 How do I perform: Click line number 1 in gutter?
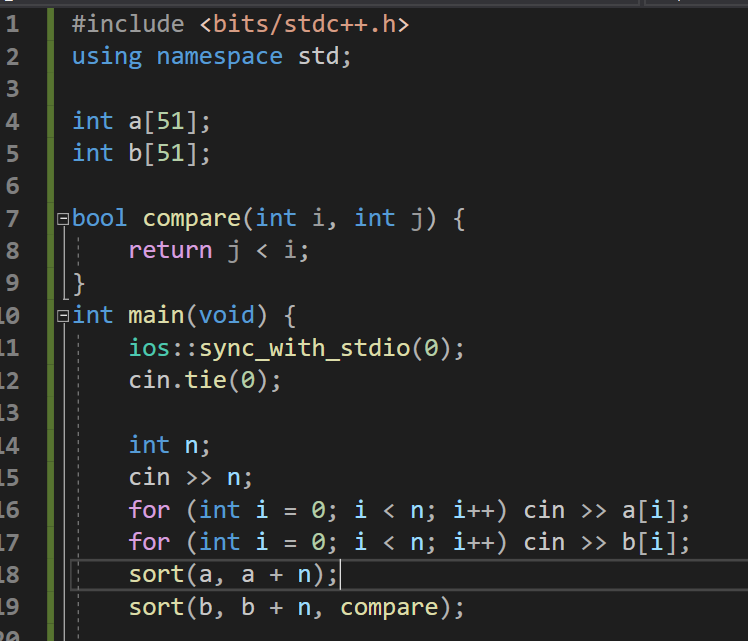pos(12,24)
